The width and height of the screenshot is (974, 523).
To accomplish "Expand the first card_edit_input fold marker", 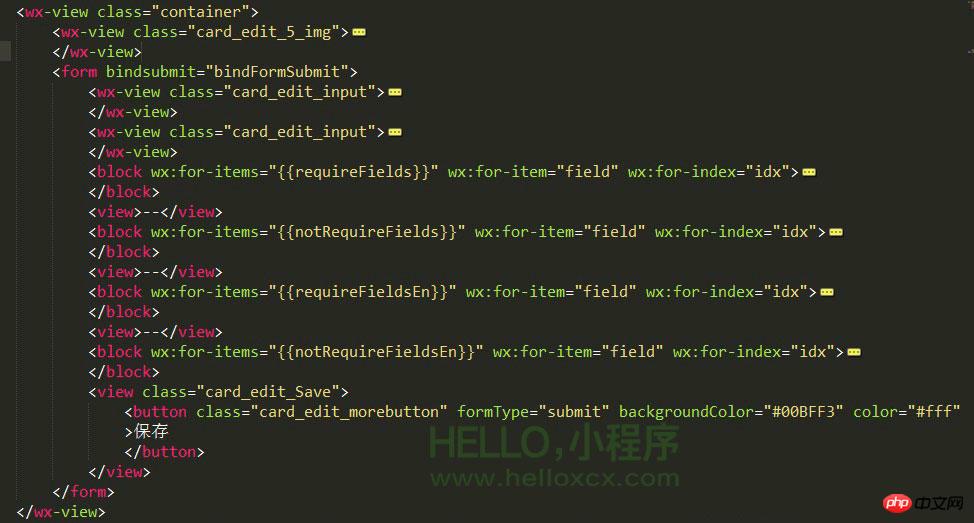I will pyautogui.click(x=395, y=93).
